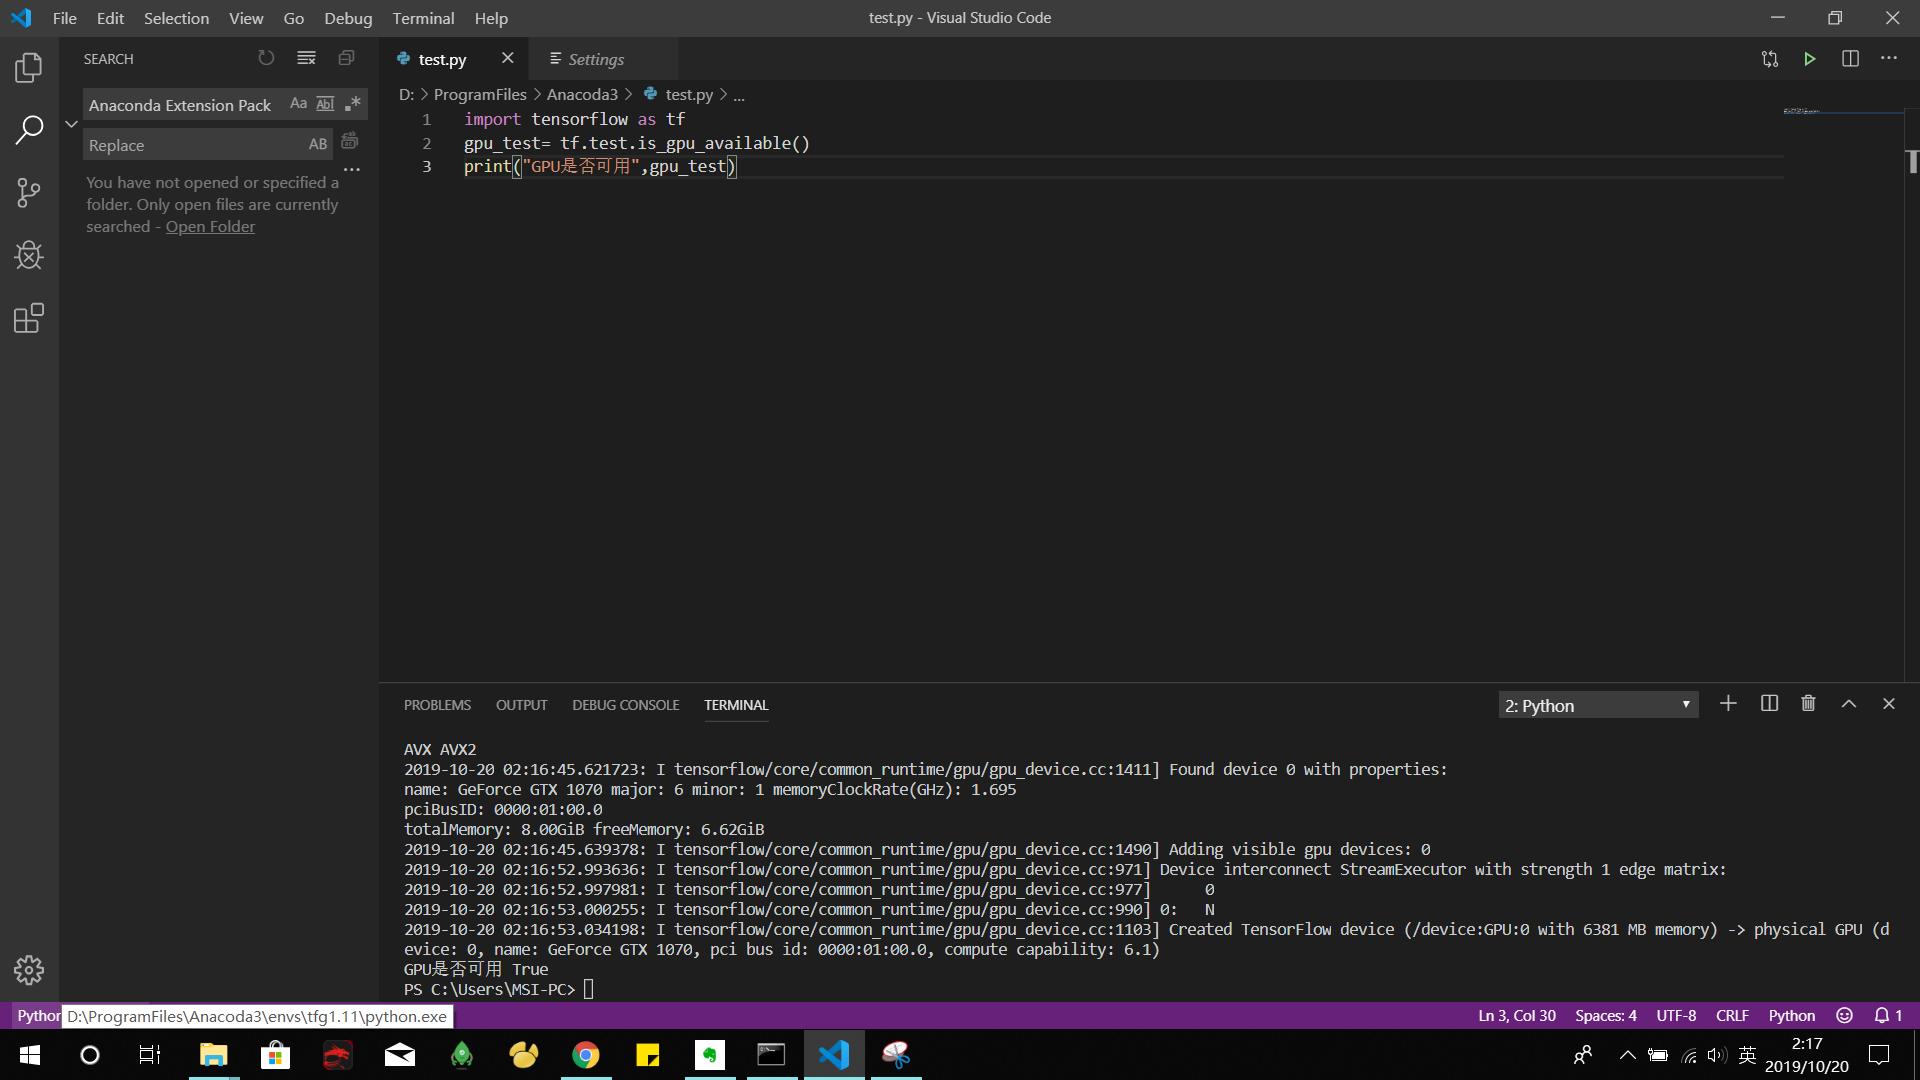This screenshot has height=1080, width=1920.
Task: Open notifications bell in status bar
Action: [1888, 1015]
